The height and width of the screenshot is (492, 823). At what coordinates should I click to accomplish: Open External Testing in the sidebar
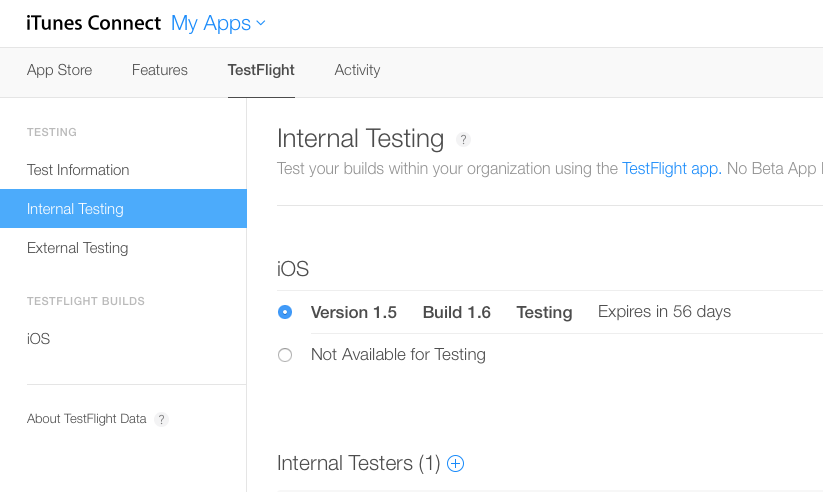(77, 248)
